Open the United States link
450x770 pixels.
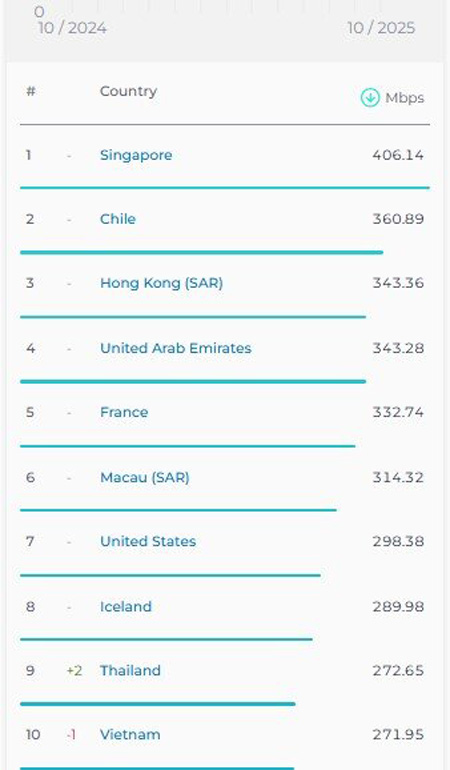(148, 541)
